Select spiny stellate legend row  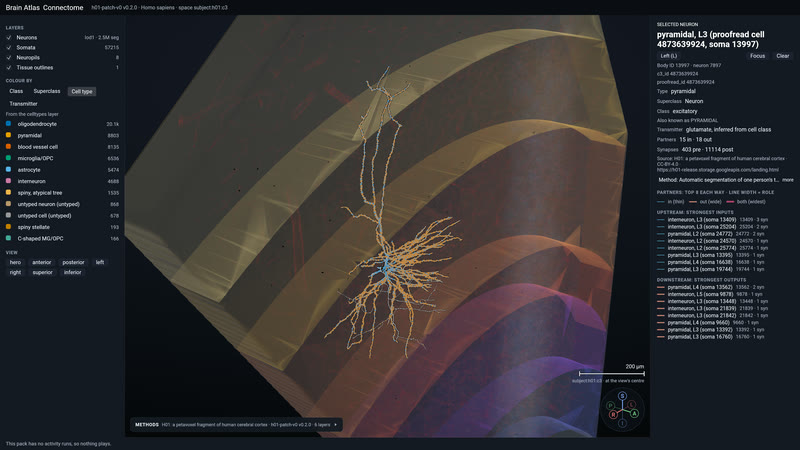click(62, 227)
